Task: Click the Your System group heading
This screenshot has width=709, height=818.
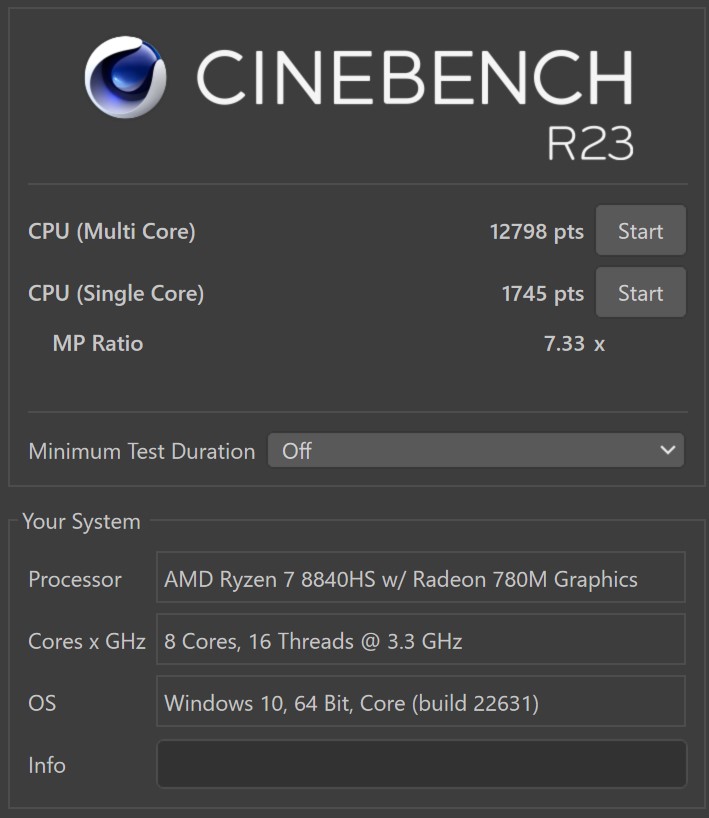Action: click(81, 522)
